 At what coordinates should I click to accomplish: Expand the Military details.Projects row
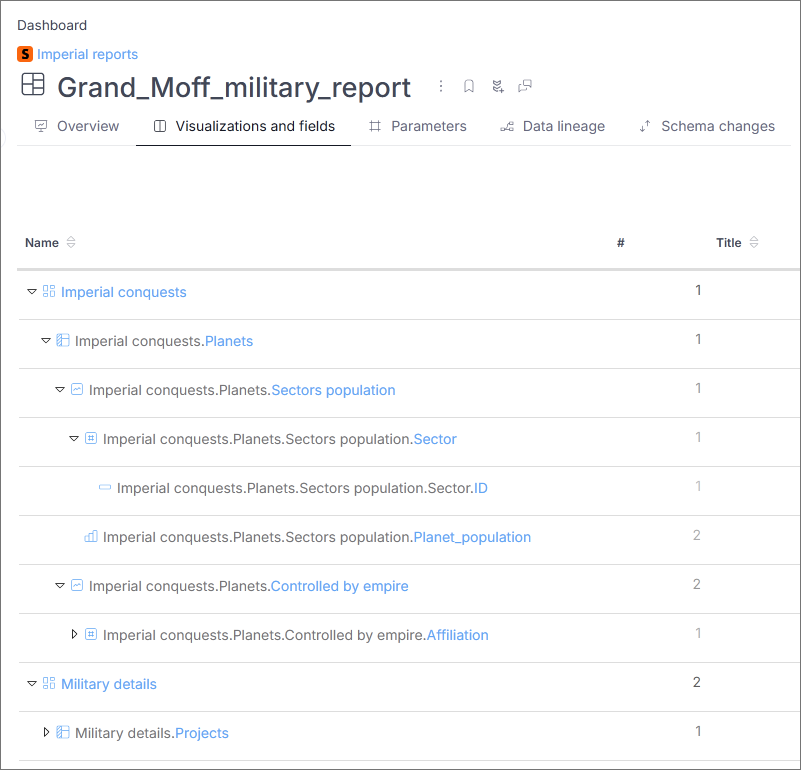point(46,733)
